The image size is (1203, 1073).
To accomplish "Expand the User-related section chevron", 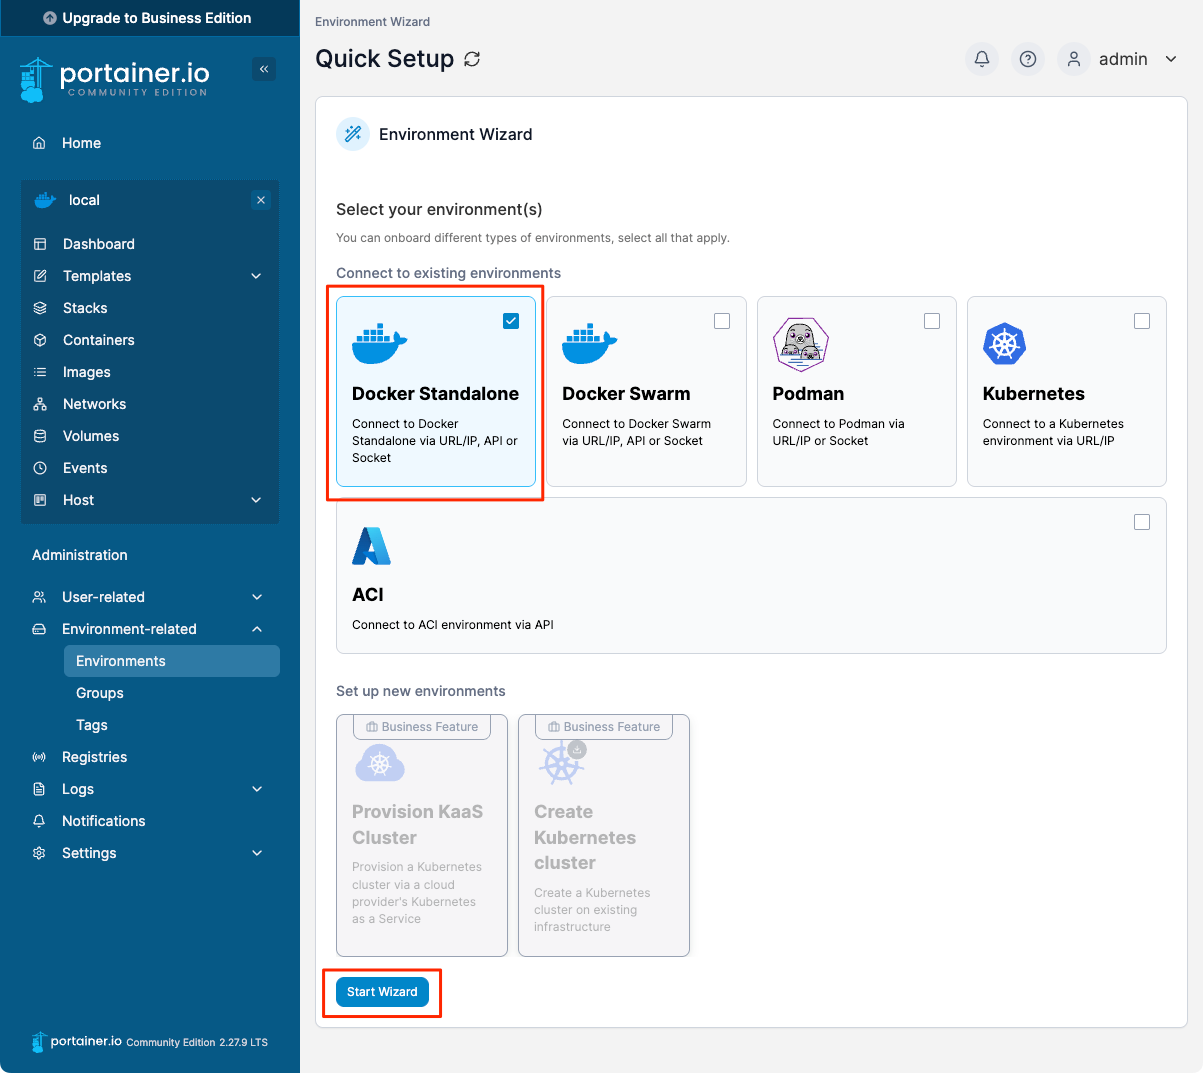I will 257,597.
